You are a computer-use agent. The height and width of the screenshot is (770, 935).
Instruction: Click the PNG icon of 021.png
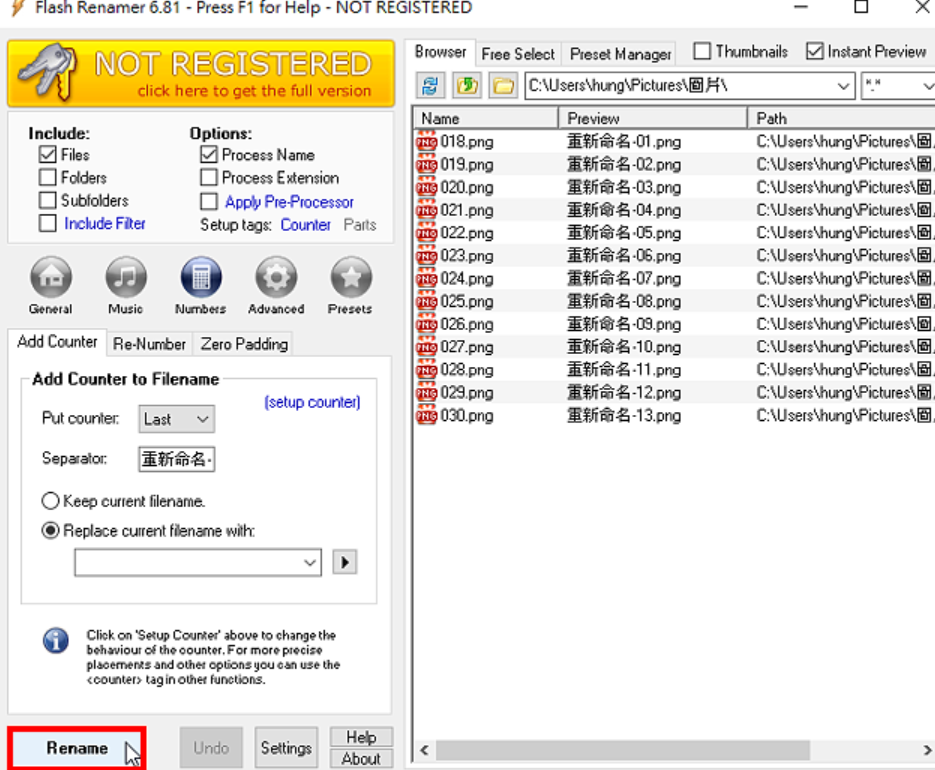click(x=426, y=210)
